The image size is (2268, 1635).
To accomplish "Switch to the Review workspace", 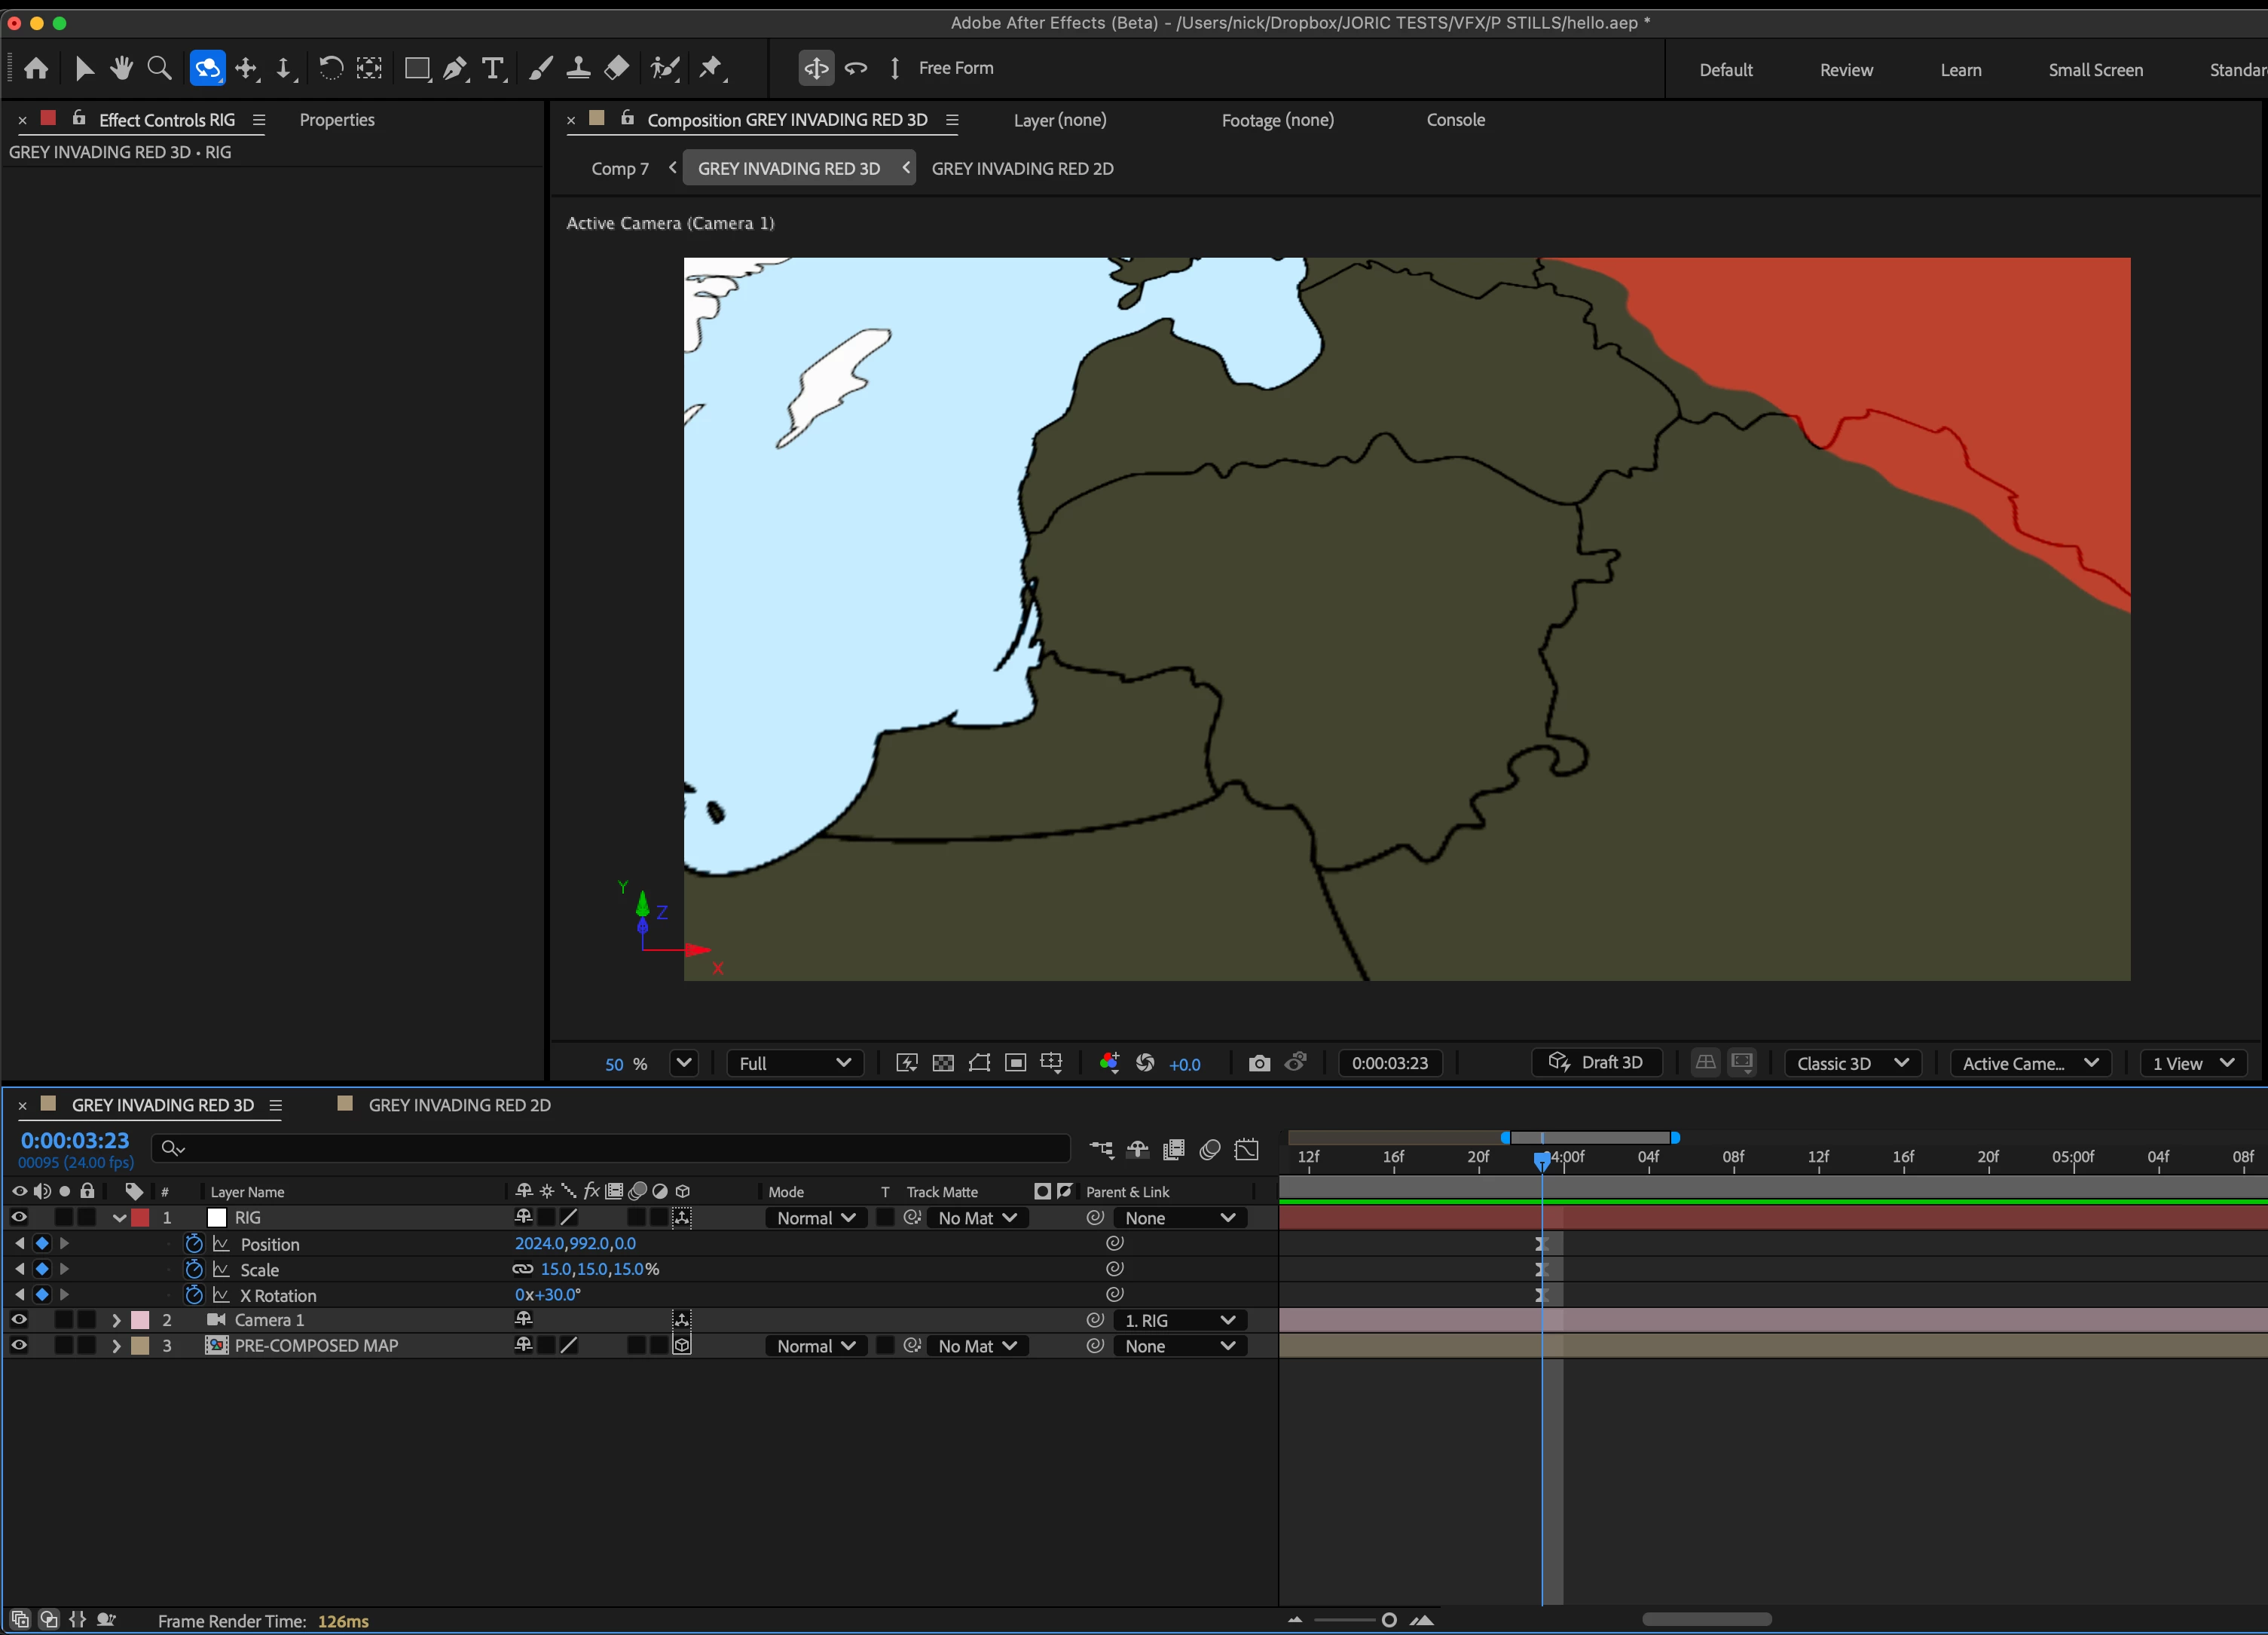I will 1845,70.
